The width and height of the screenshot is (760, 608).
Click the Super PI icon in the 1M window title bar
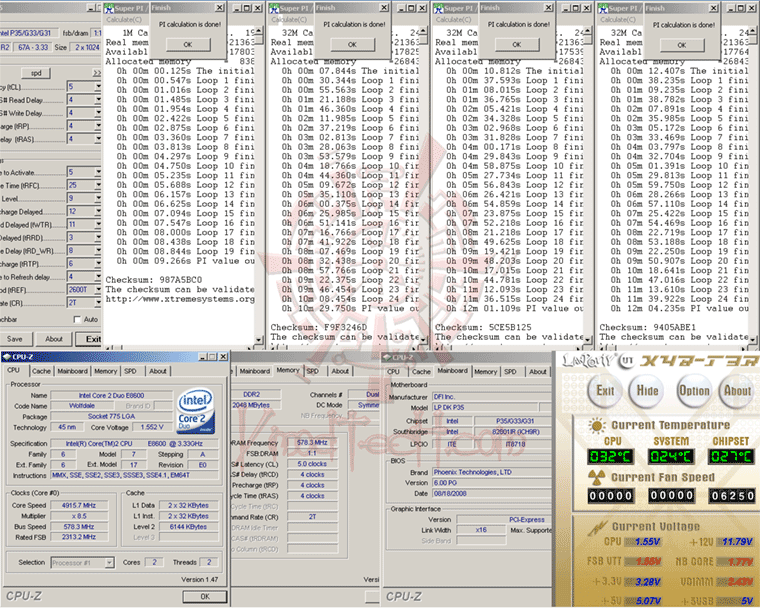(109, 9)
